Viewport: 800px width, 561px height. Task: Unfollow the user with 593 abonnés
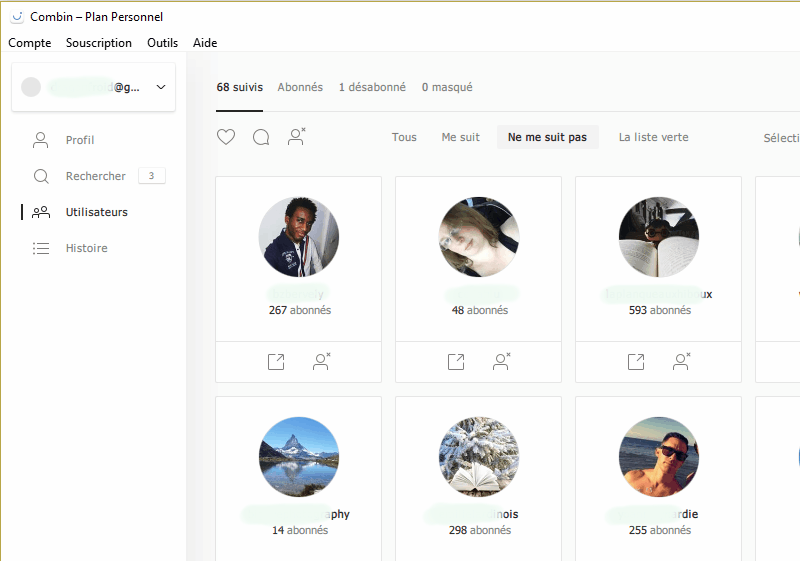pos(682,361)
